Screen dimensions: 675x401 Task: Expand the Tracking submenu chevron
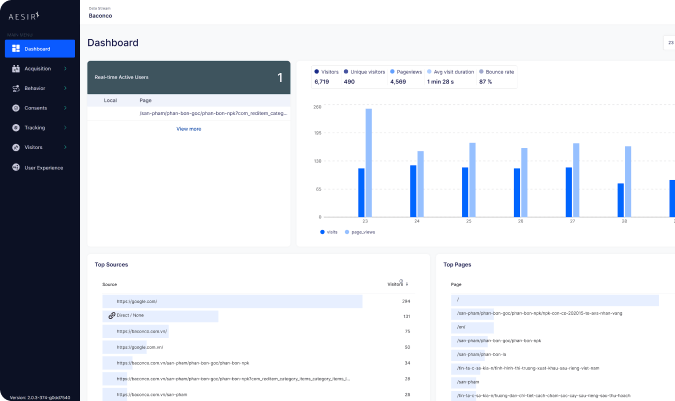[66, 128]
